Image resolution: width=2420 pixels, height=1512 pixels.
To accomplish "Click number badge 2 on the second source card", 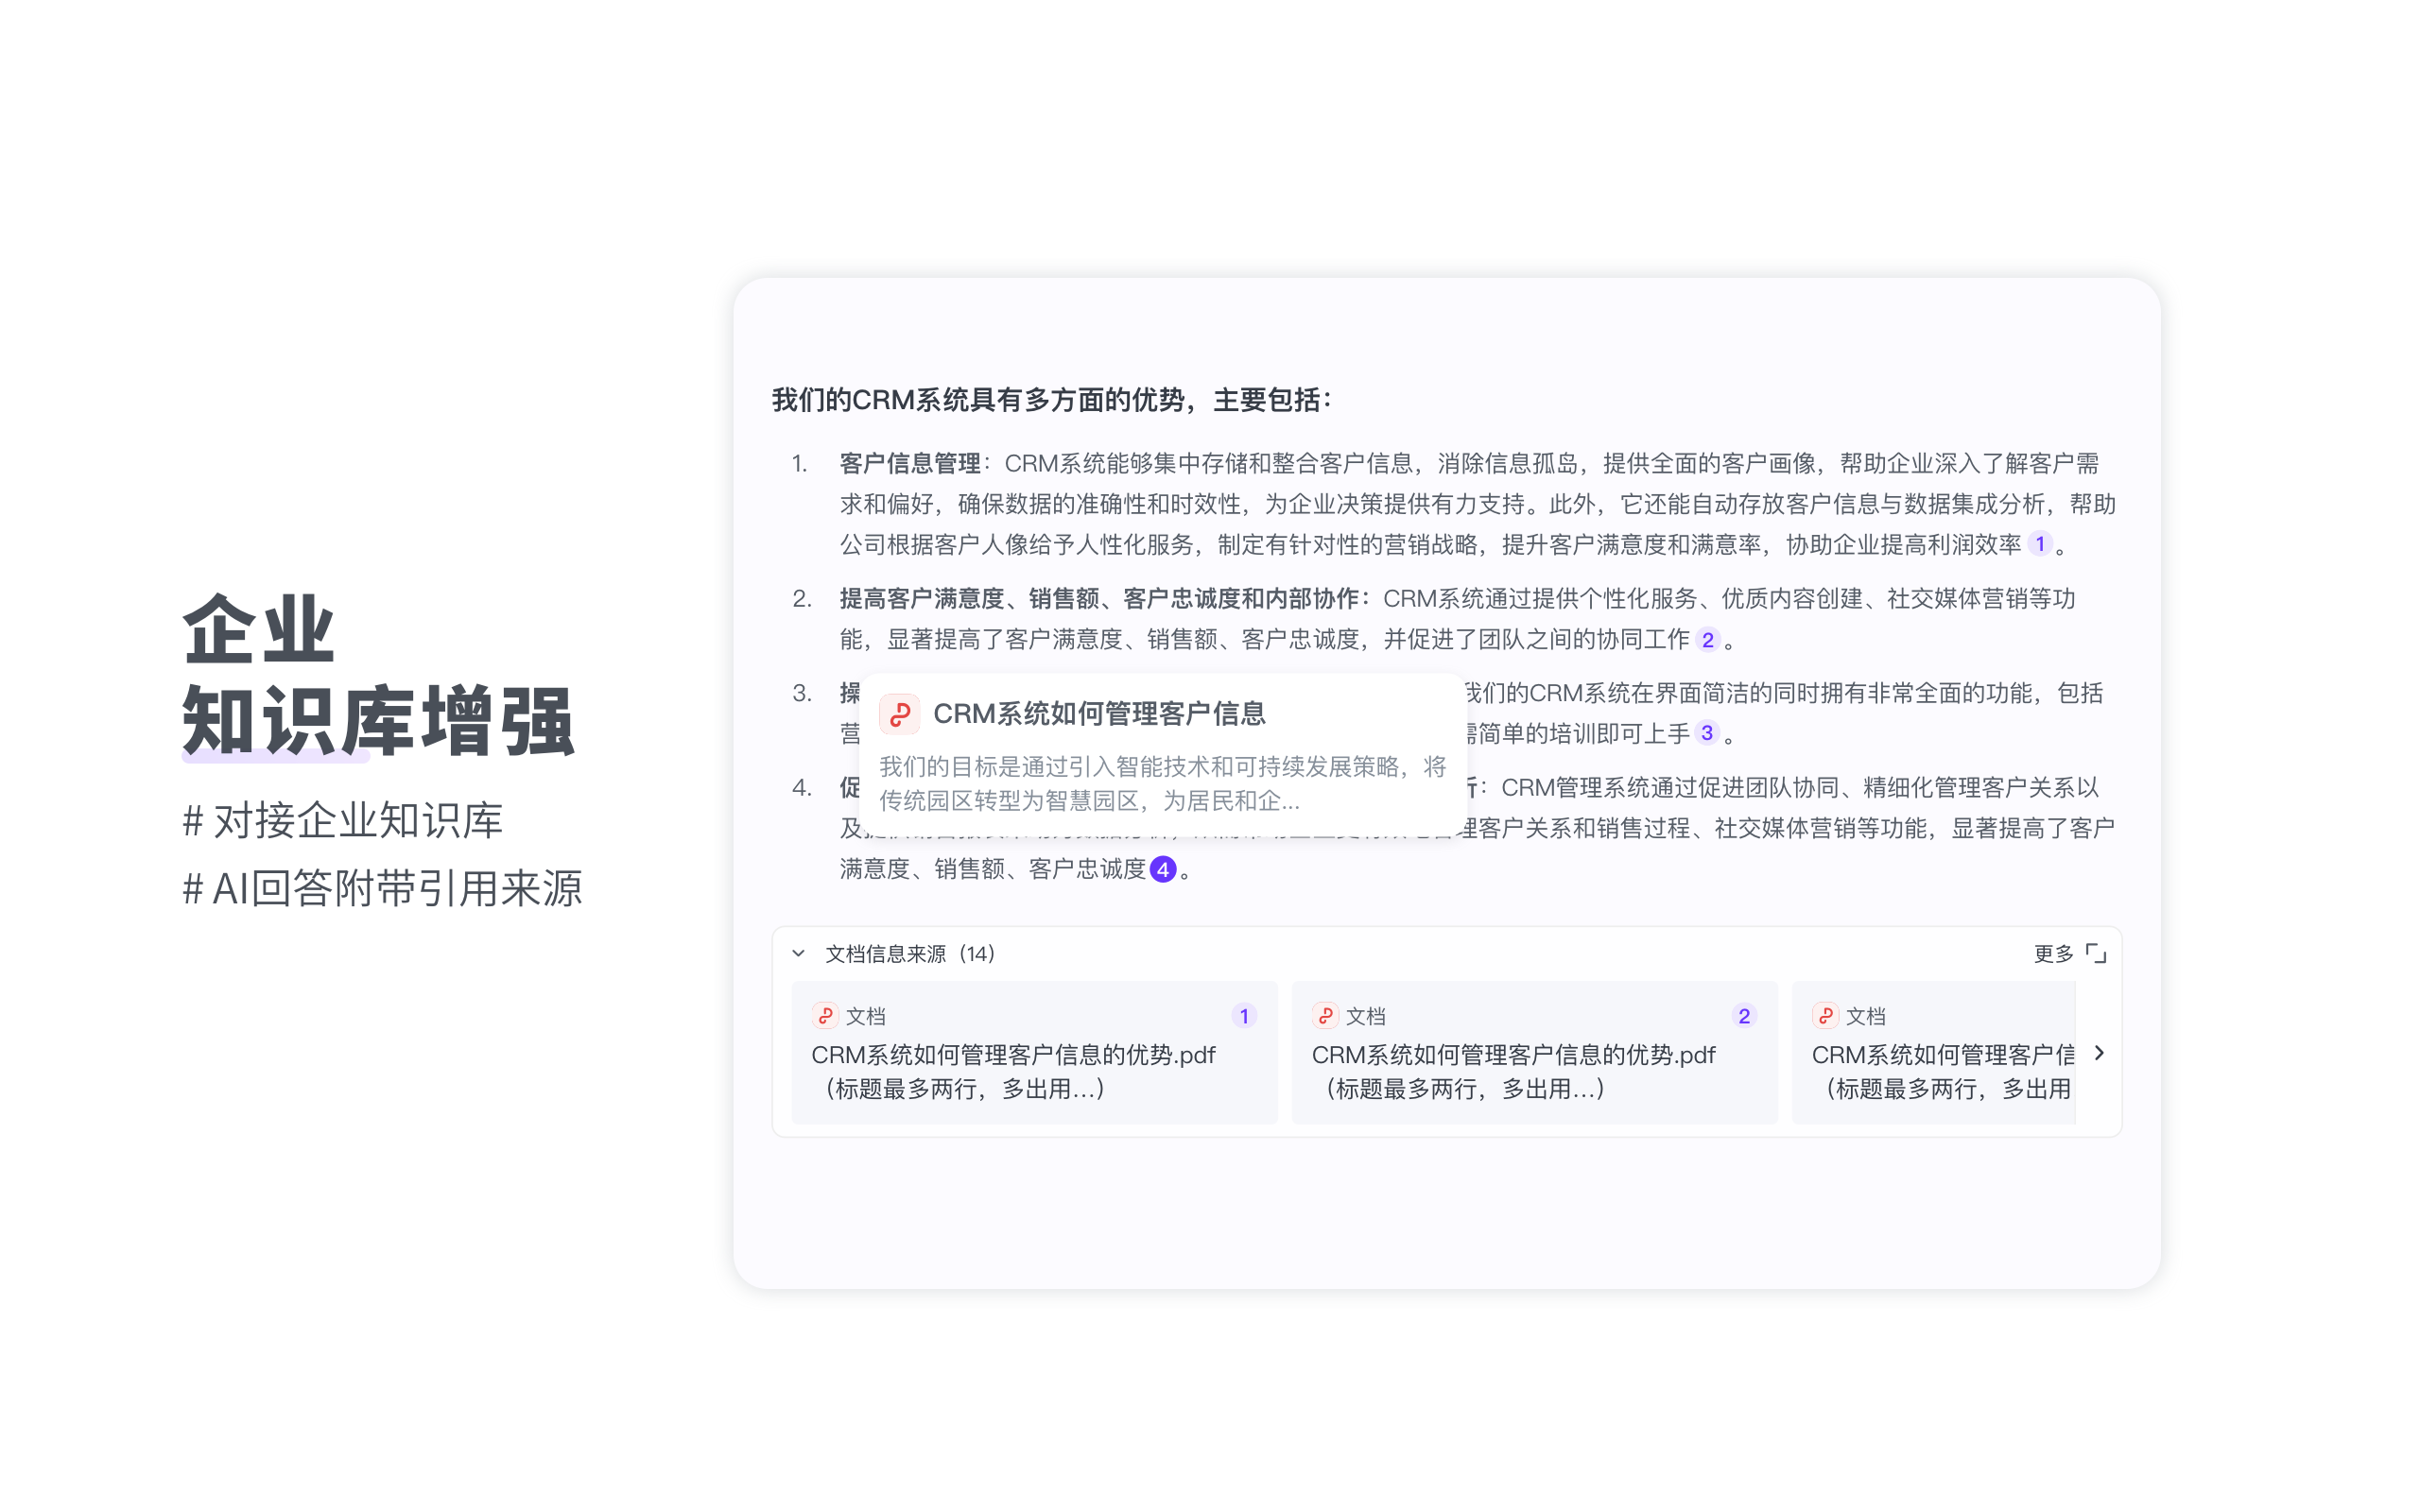I will [1744, 1016].
